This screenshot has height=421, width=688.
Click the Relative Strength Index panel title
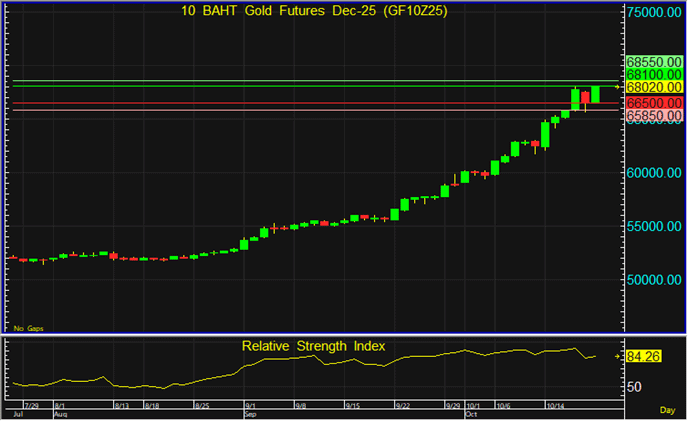[313, 346]
